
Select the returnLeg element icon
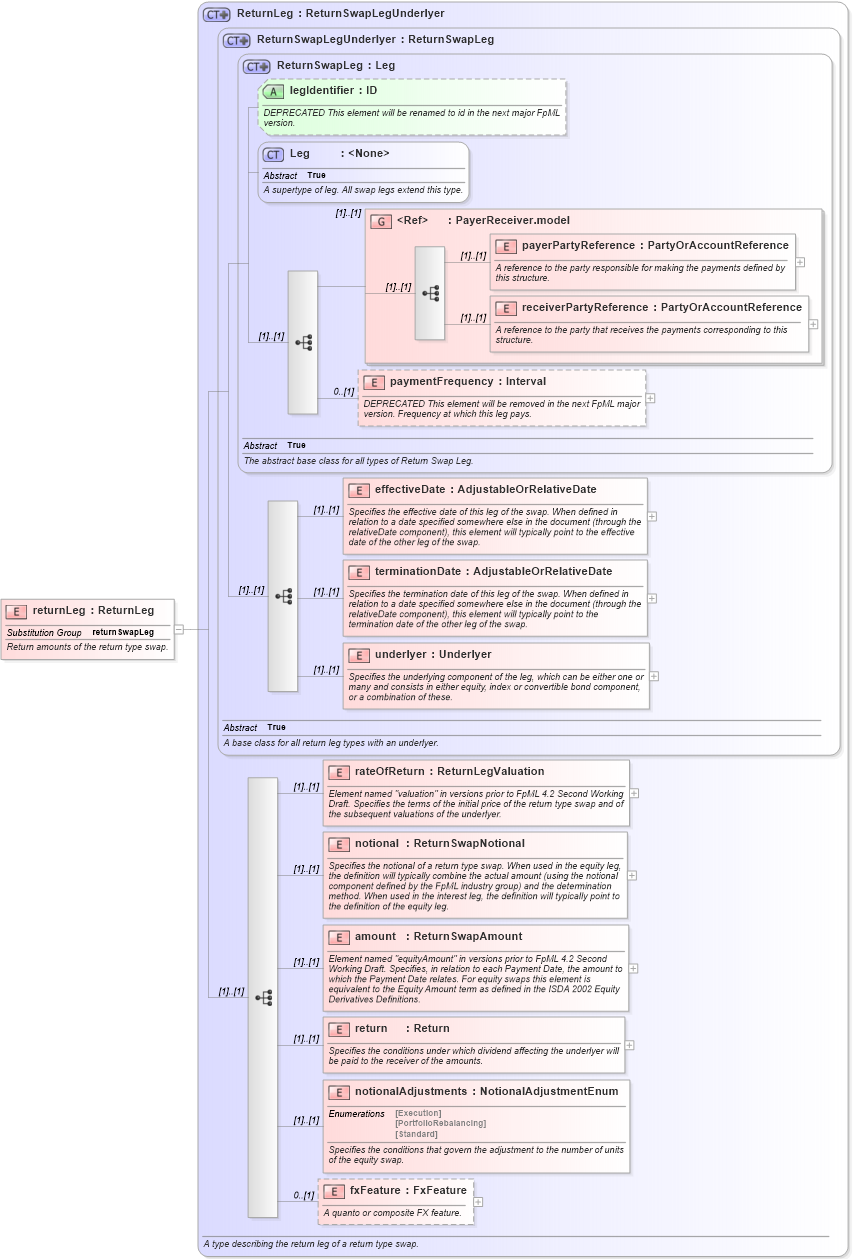pyautogui.click(x=15, y=610)
